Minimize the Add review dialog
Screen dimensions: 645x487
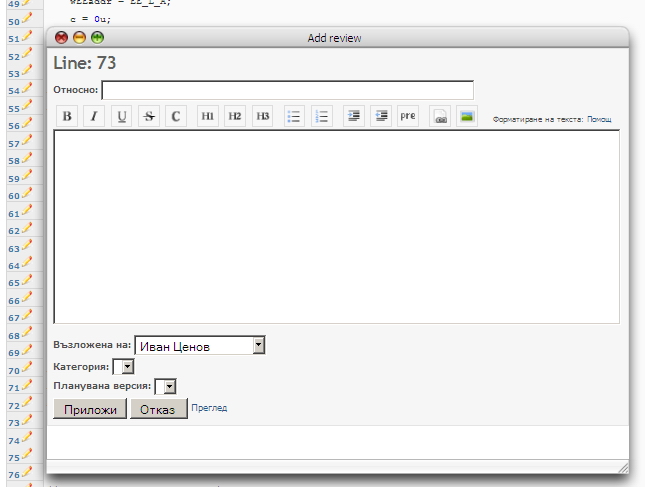[79, 38]
